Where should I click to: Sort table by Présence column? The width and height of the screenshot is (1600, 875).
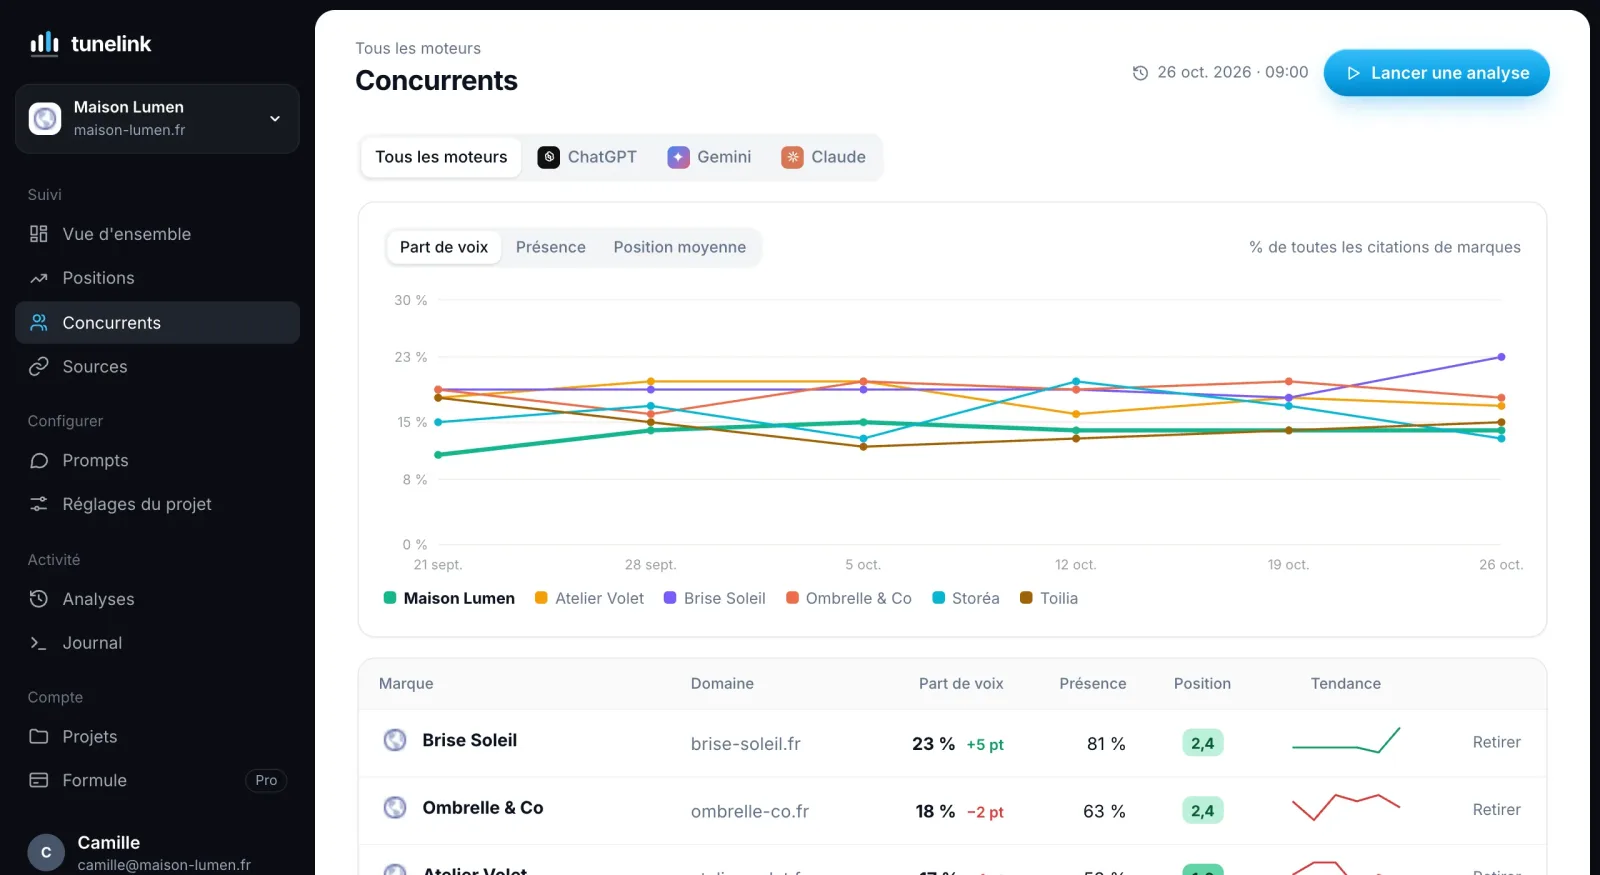click(1093, 683)
